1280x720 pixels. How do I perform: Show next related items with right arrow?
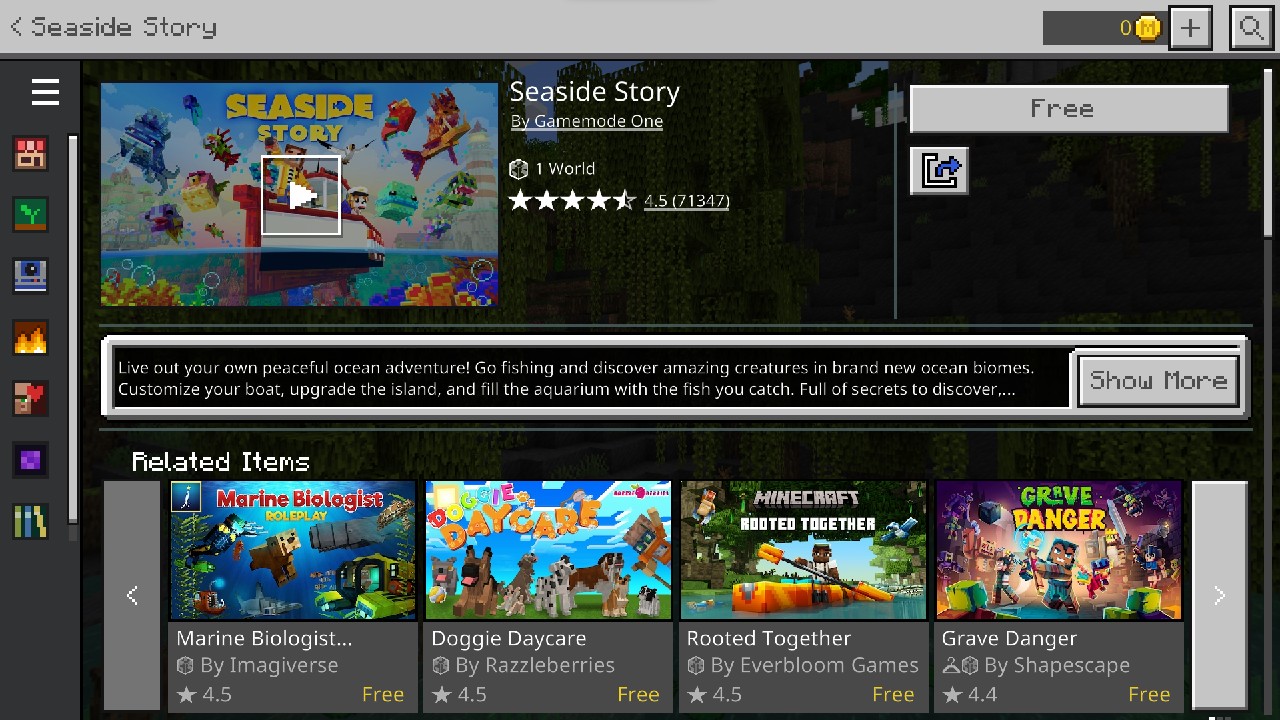coord(1219,596)
